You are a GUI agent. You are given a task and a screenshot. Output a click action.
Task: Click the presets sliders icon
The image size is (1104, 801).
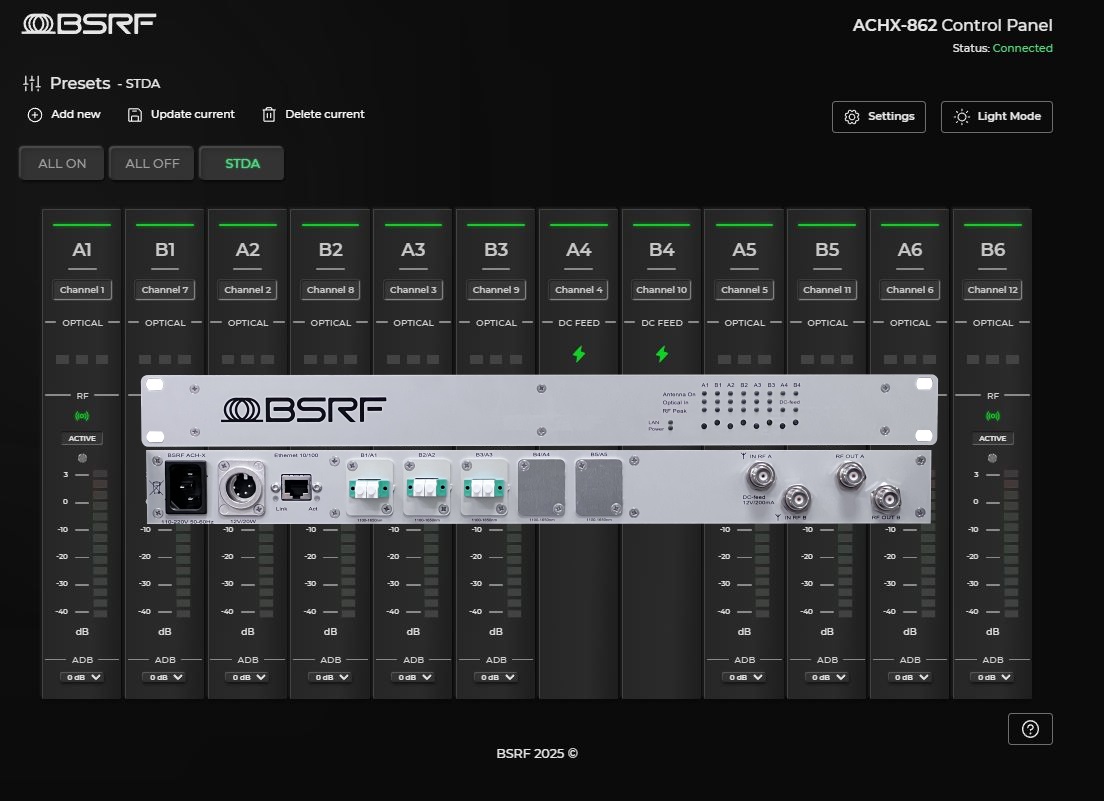point(32,84)
